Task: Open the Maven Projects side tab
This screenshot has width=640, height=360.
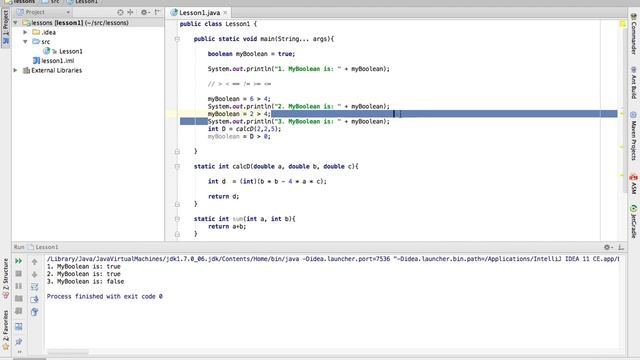Action: pos(633,136)
